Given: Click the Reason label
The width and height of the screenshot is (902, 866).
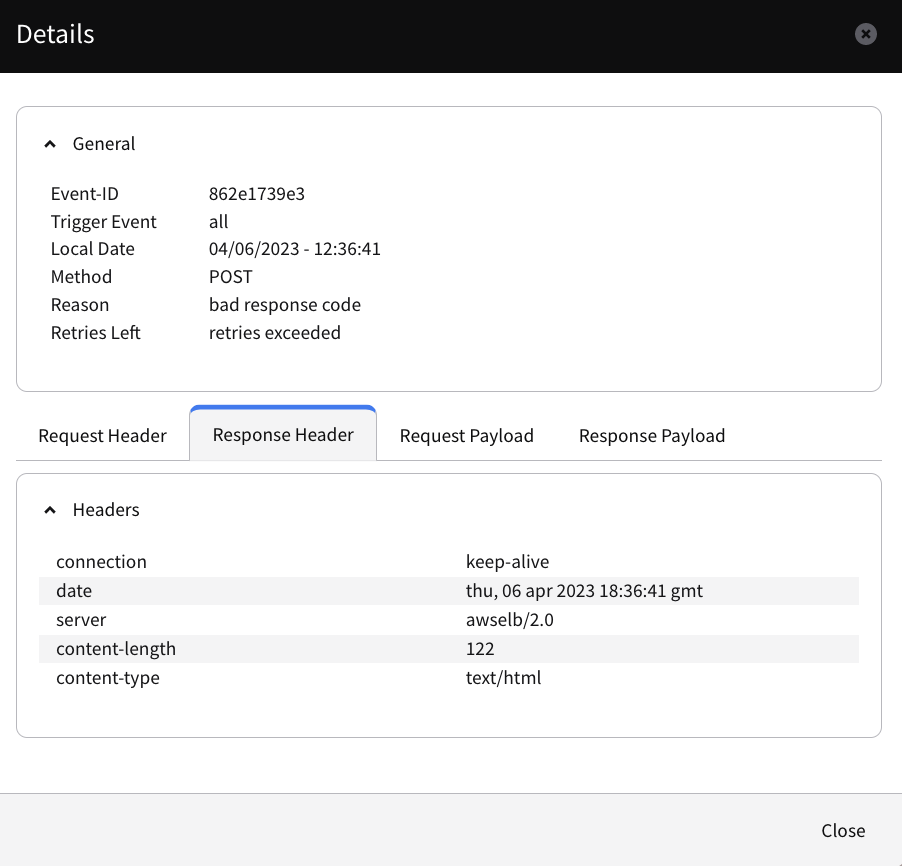Looking at the screenshot, I should [x=80, y=305].
